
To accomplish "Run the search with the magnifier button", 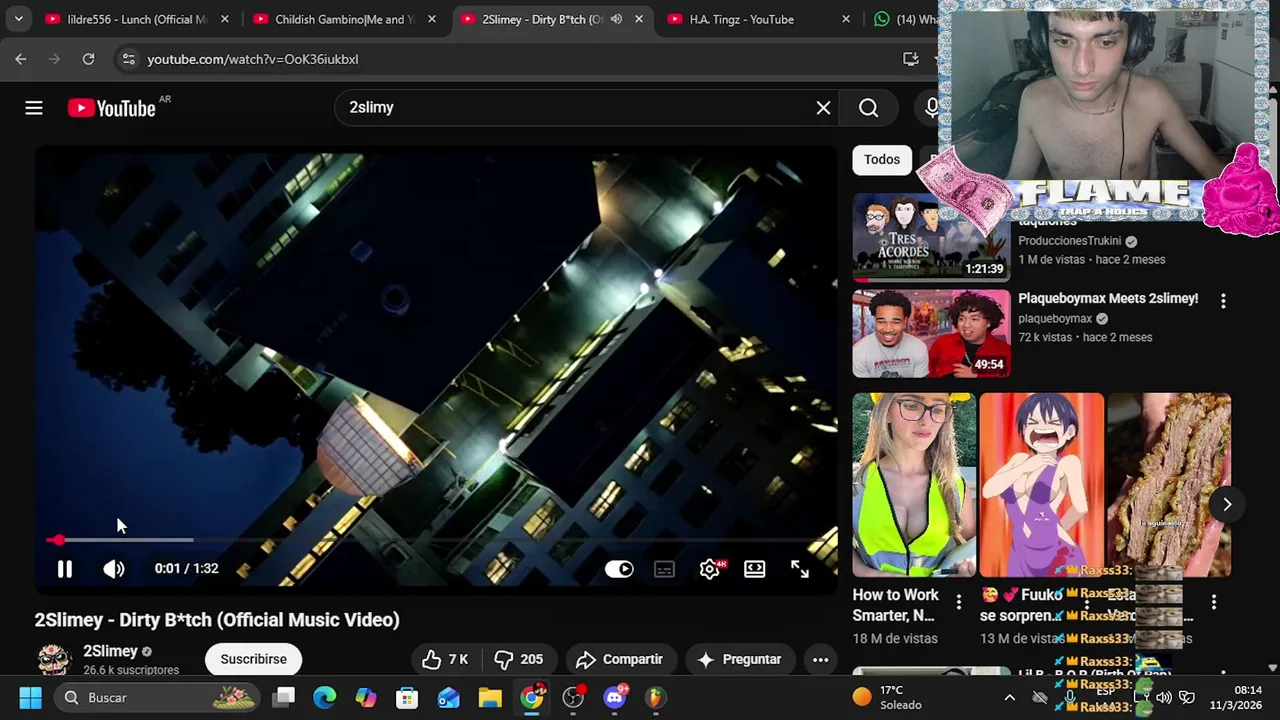I will click(x=868, y=108).
